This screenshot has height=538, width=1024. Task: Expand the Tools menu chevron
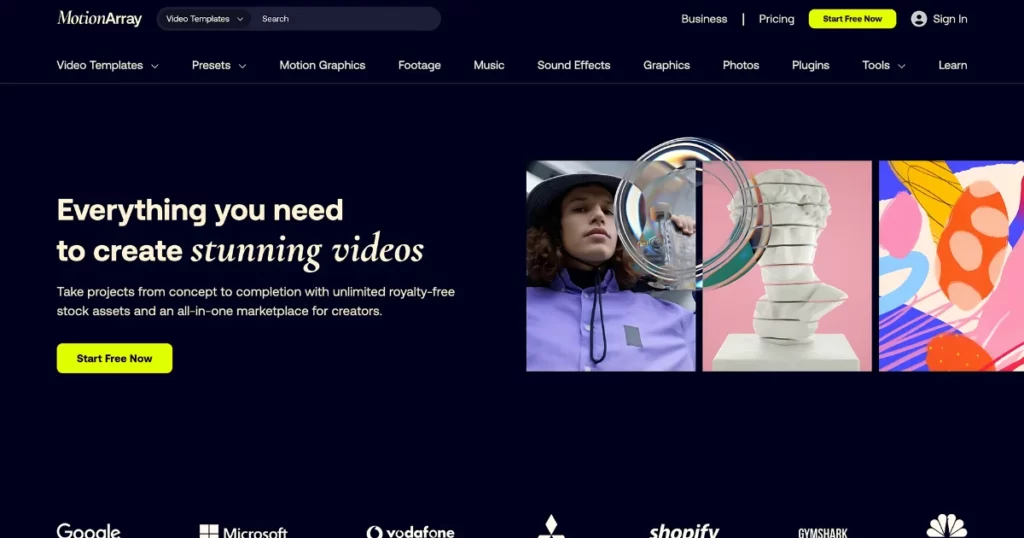click(902, 66)
